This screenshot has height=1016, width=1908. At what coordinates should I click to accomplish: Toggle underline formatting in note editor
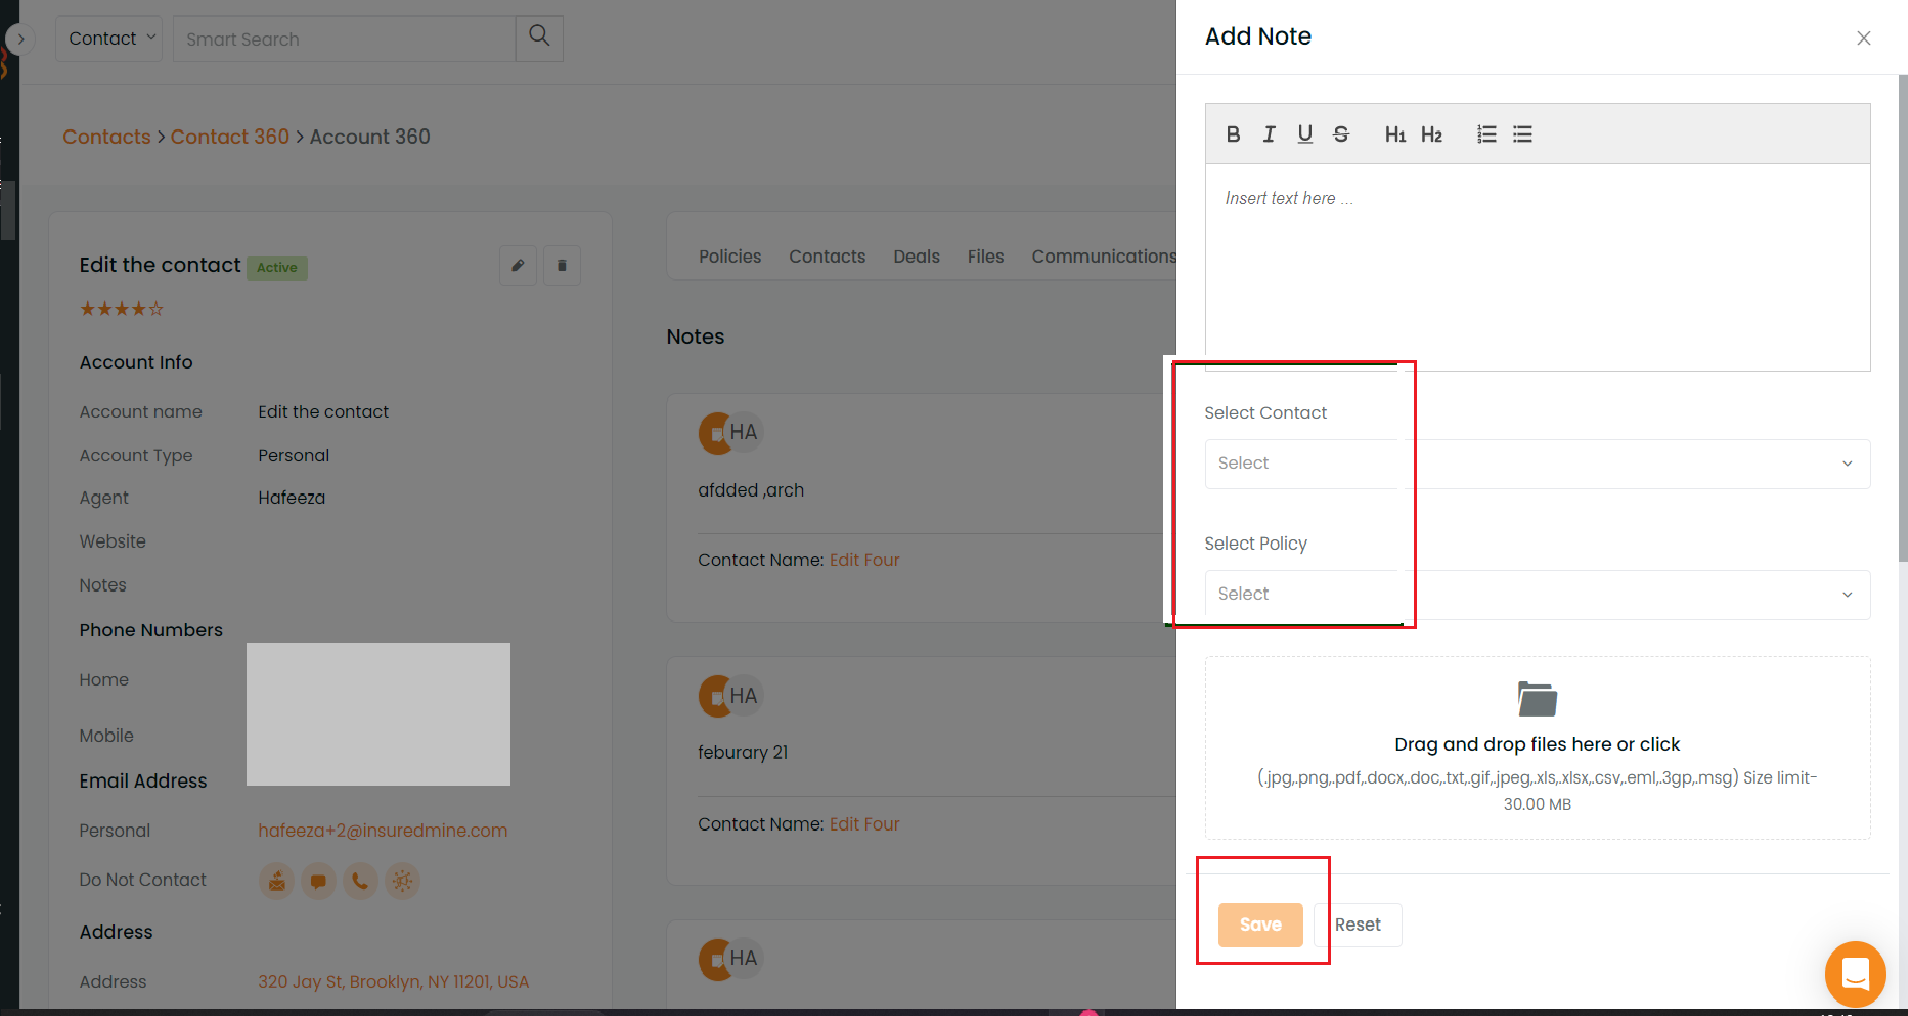1305,134
